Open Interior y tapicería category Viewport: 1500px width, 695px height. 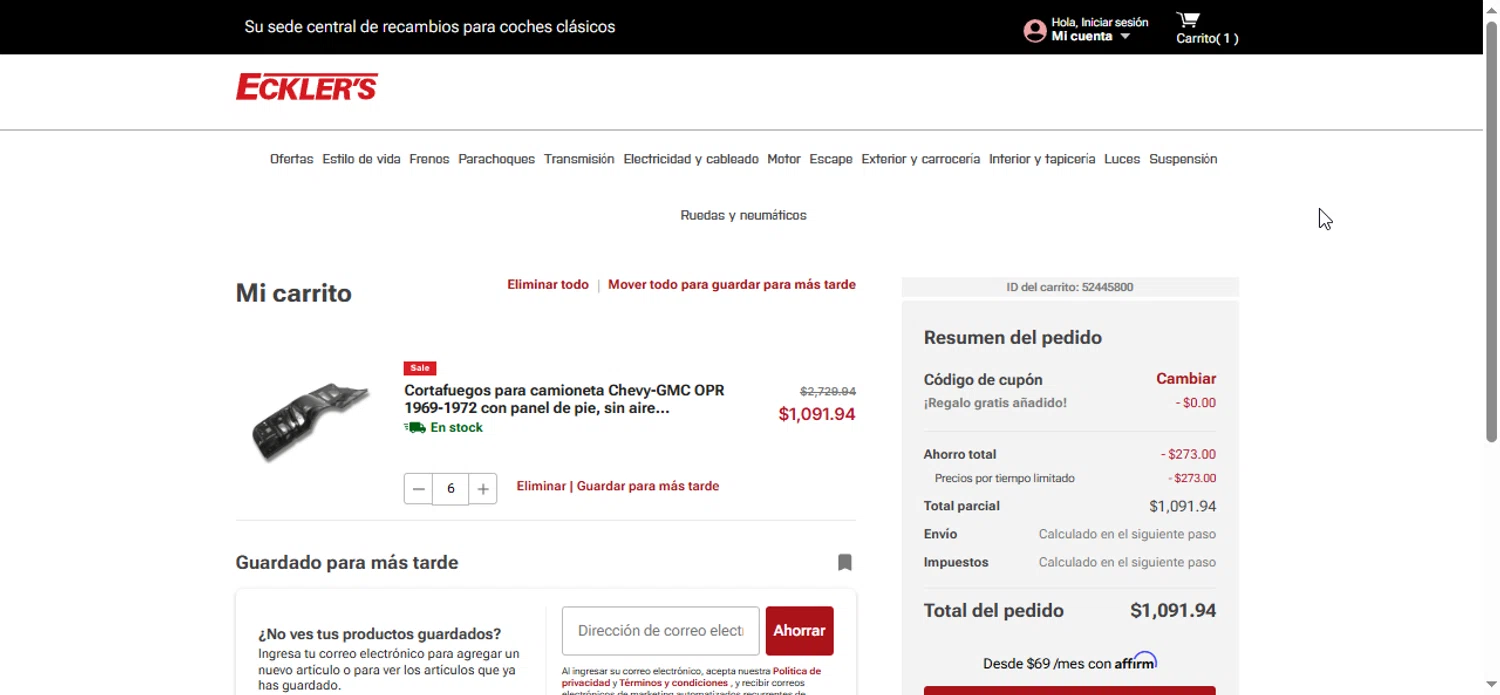1042,159
